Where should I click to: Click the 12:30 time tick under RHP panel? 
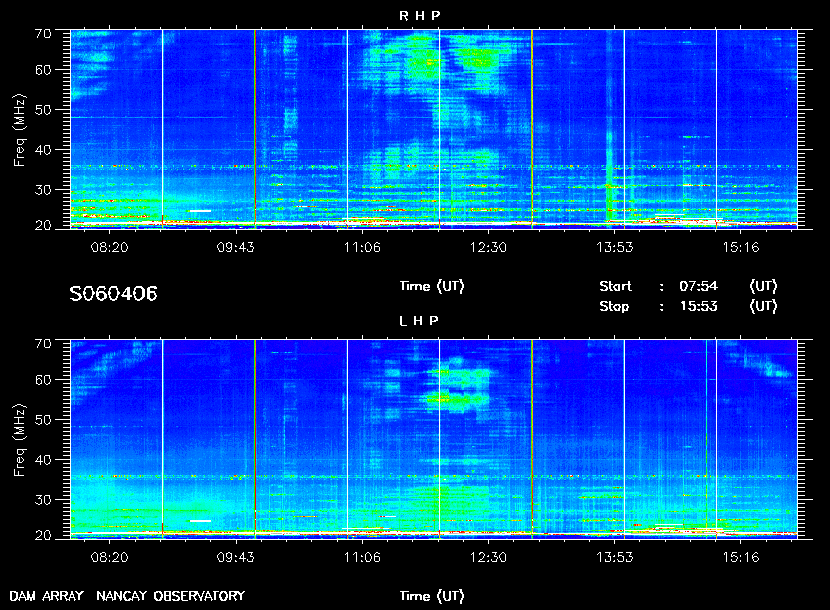click(488, 247)
